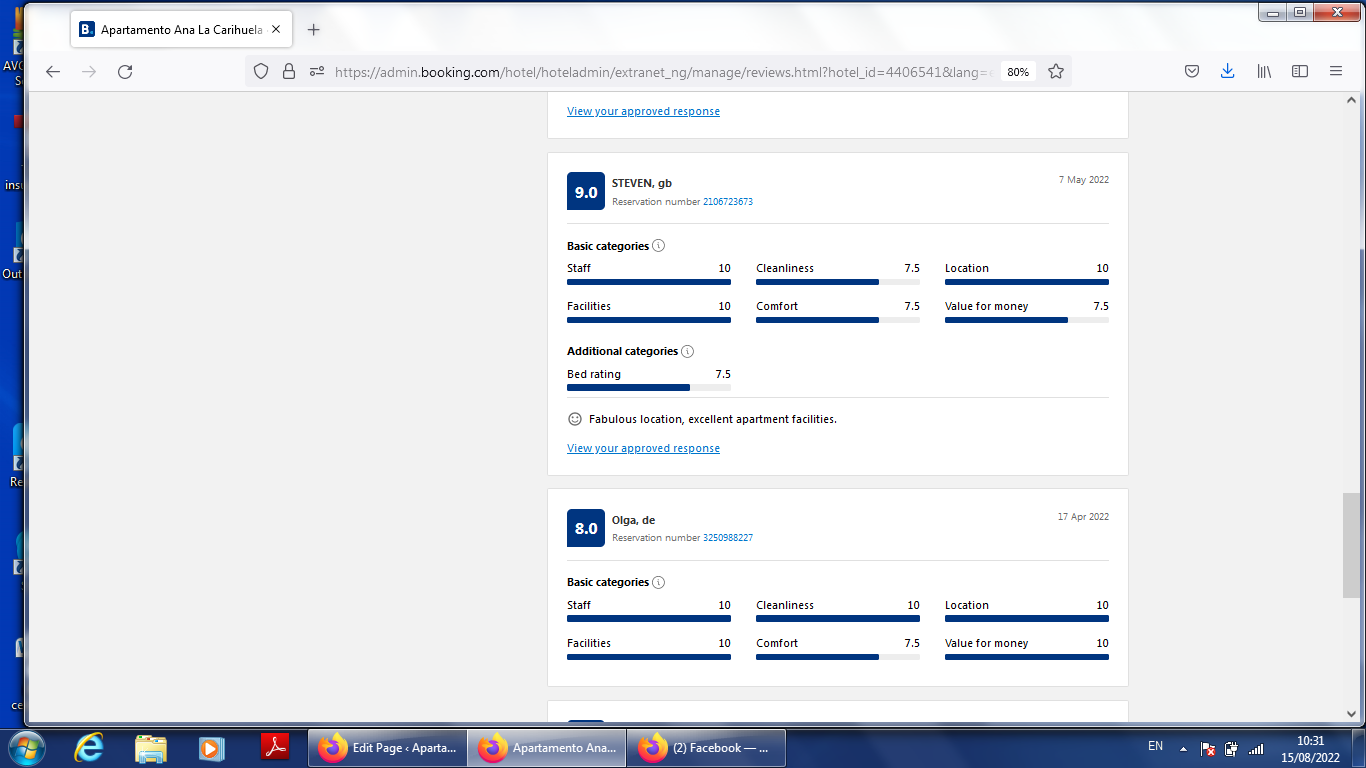This screenshot has width=1366, height=768.
Task: View approved response under STEVEN's review
Action: pos(643,448)
